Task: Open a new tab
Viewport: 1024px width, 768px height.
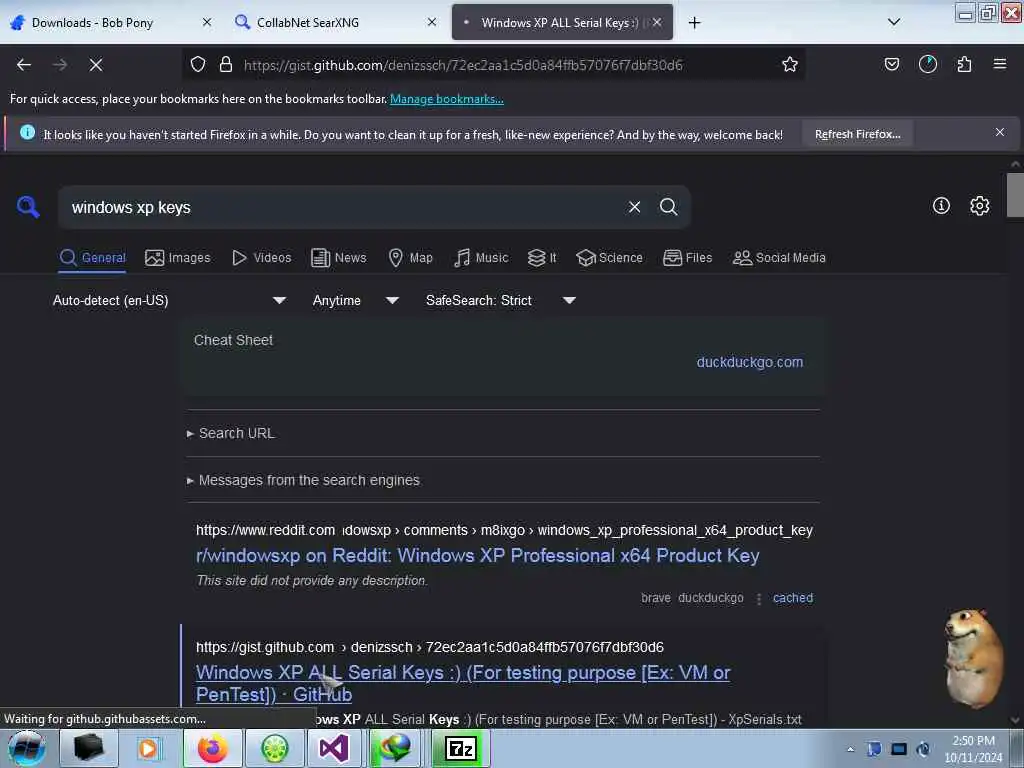Action: [x=694, y=23]
